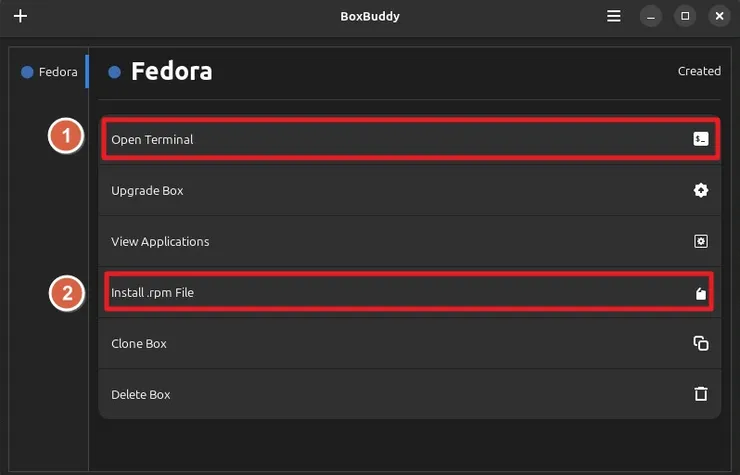Click the blue dot beside Fedora in sidebar
The height and width of the screenshot is (475, 740).
pyautogui.click(x=28, y=72)
